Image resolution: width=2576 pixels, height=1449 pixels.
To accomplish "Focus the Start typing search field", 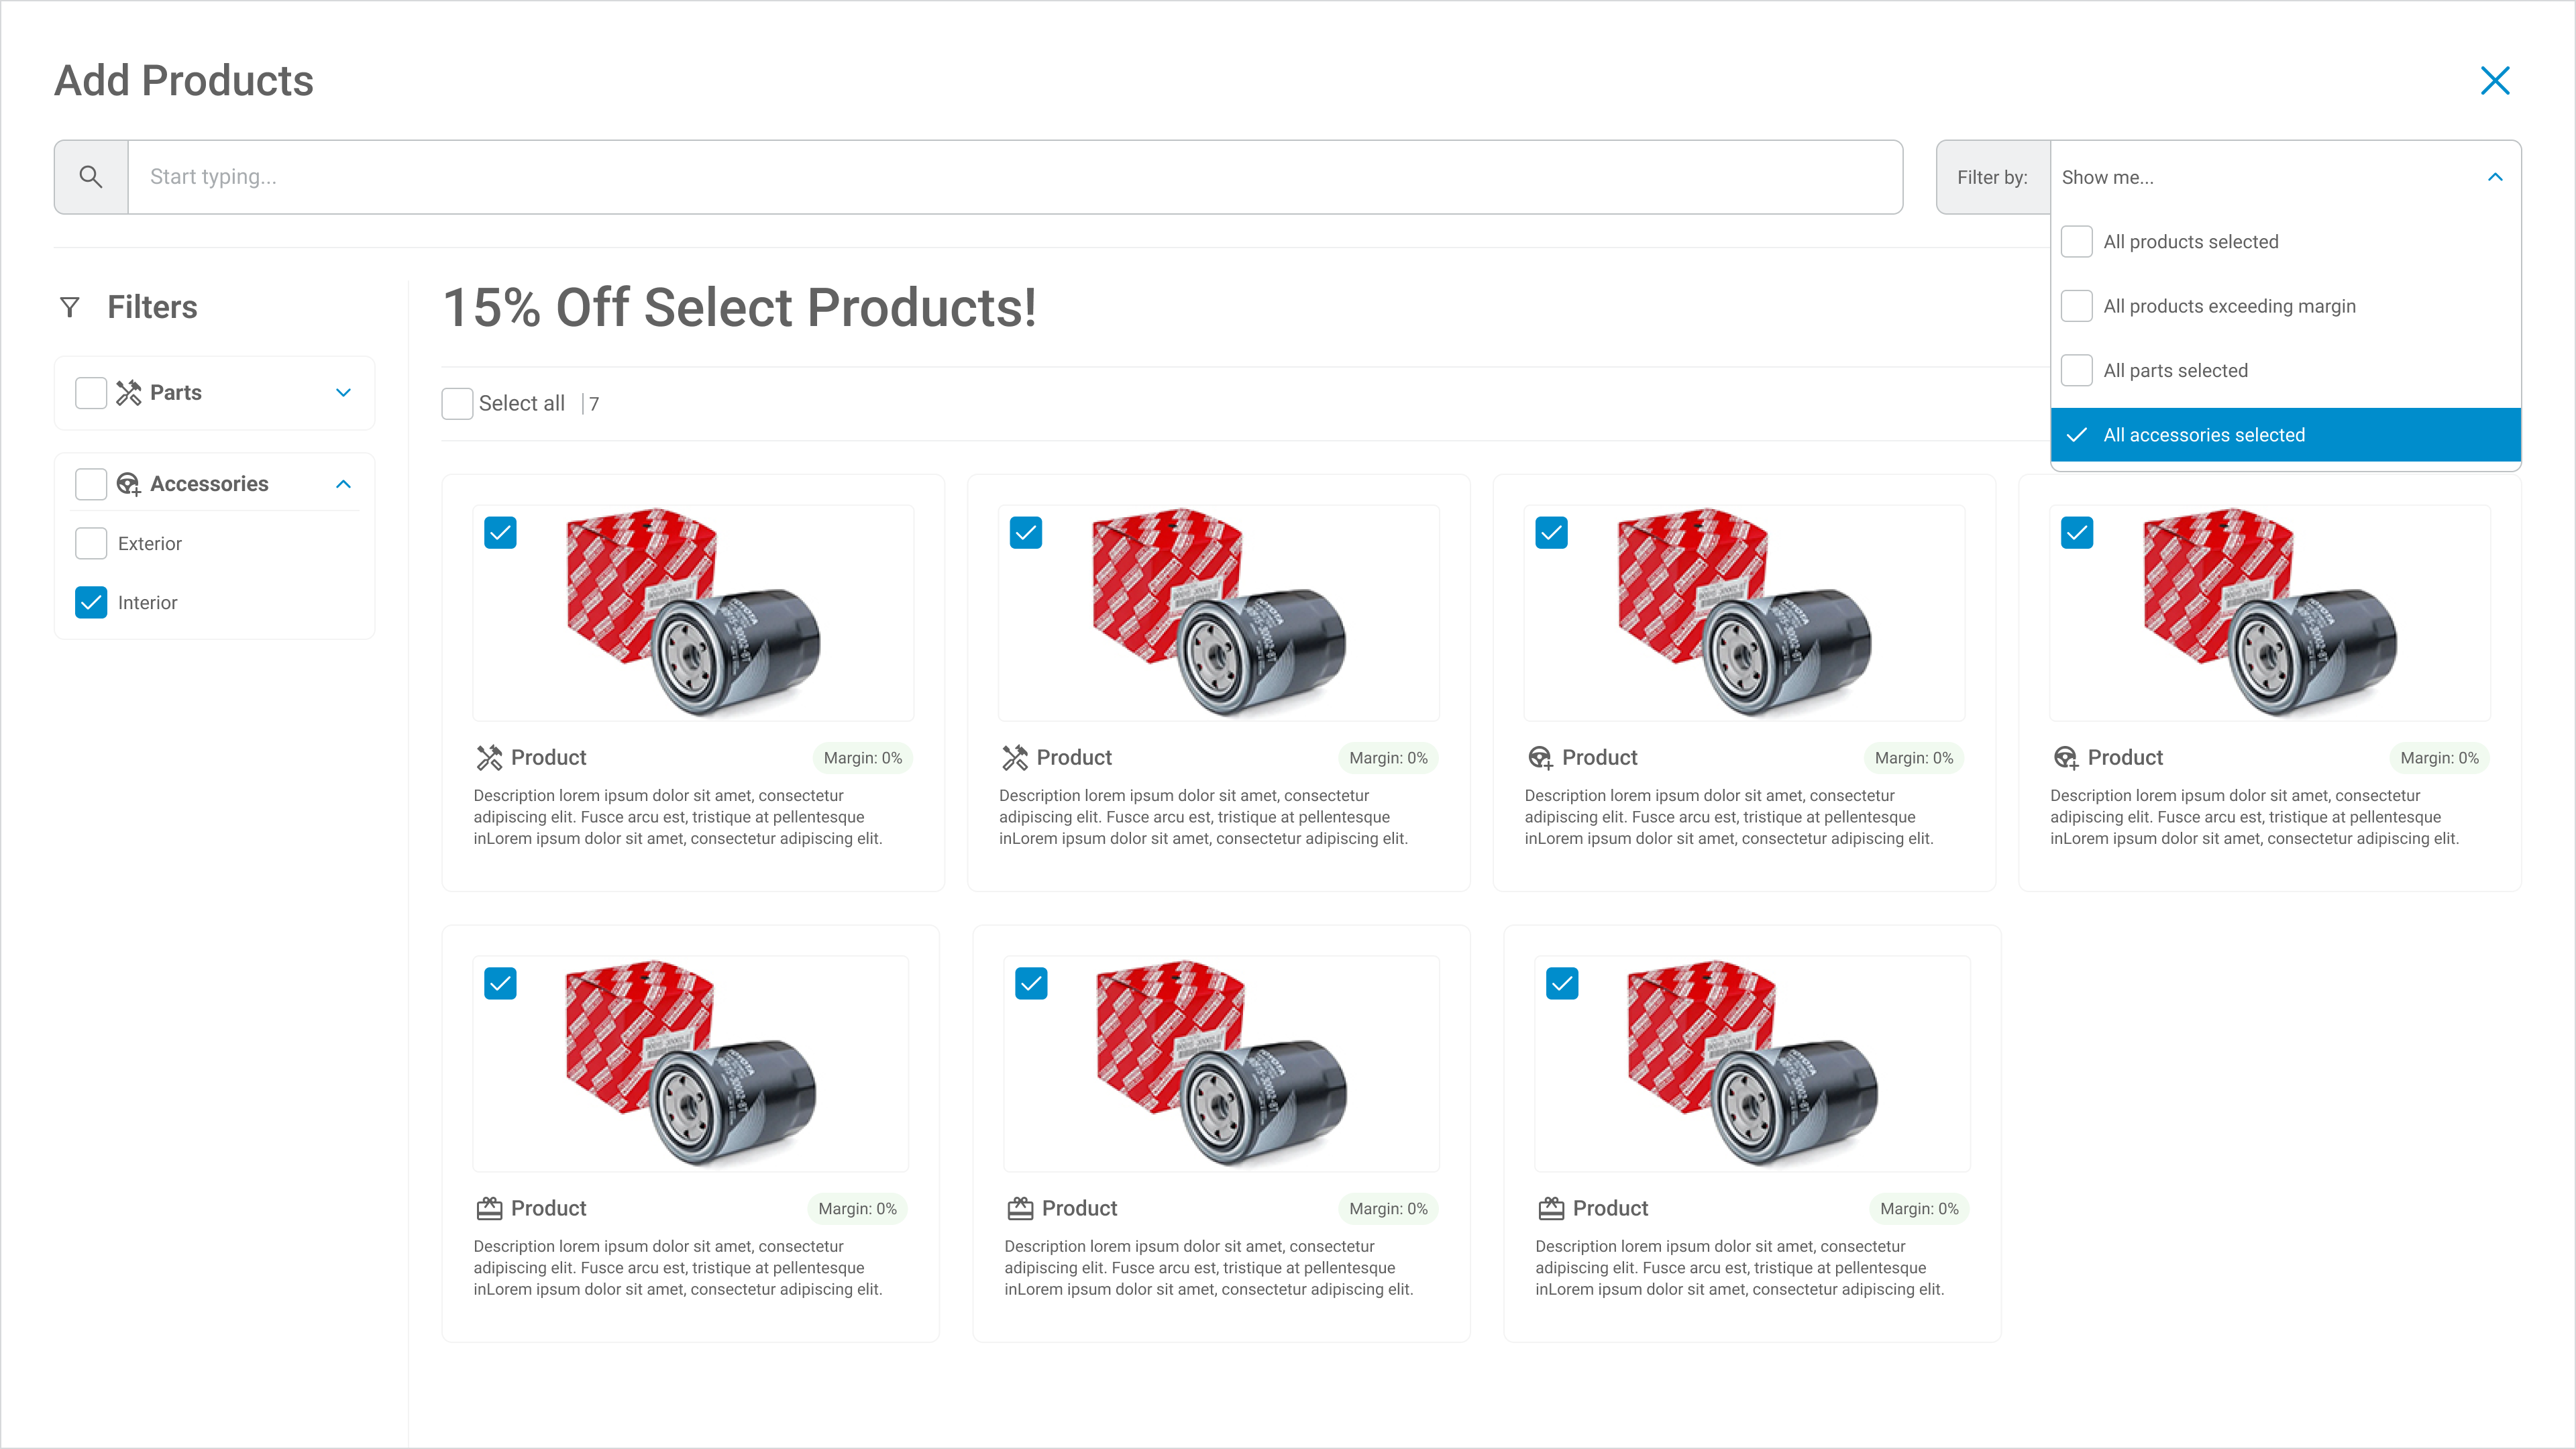I will (1014, 177).
